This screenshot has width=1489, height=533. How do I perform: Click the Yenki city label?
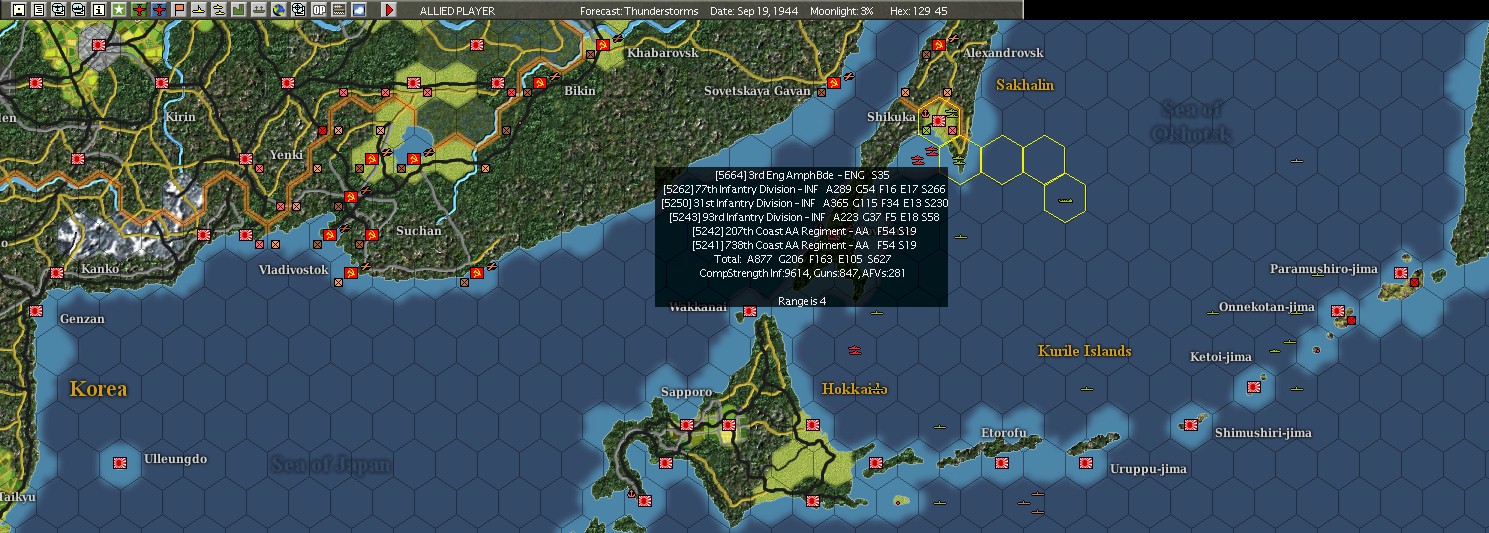pyautogui.click(x=286, y=155)
